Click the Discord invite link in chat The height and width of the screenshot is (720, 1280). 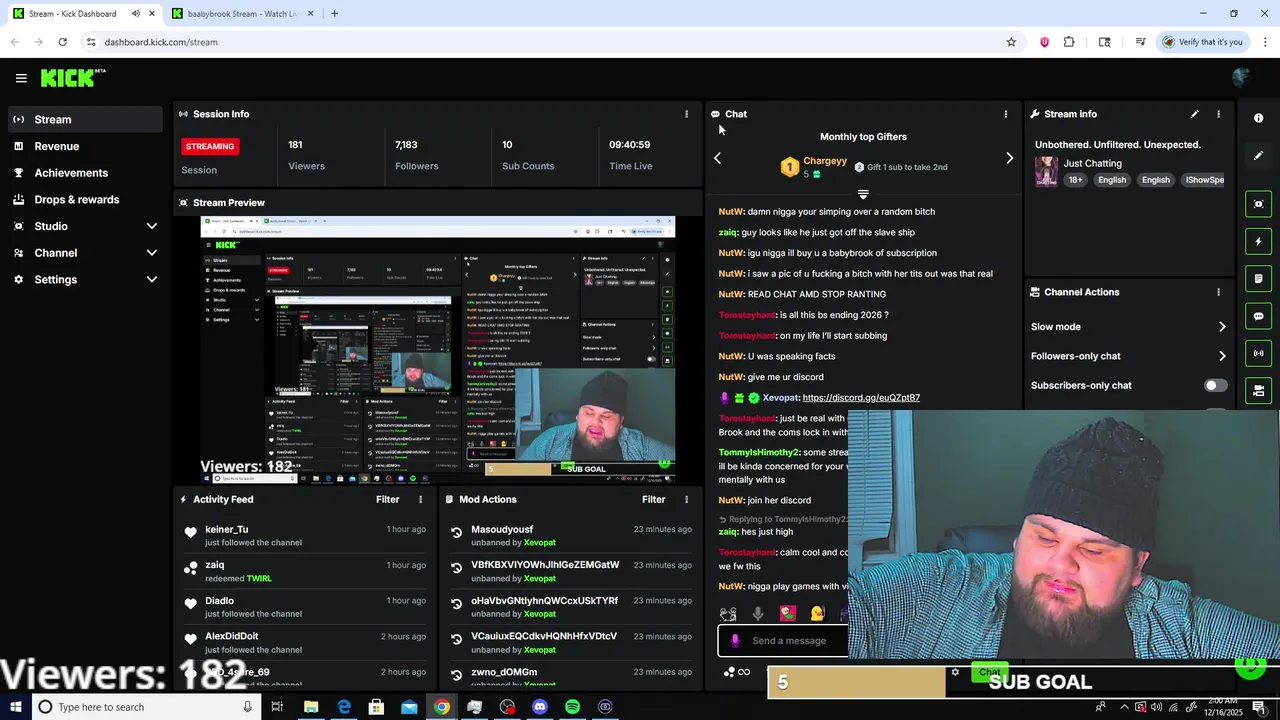click(861, 398)
